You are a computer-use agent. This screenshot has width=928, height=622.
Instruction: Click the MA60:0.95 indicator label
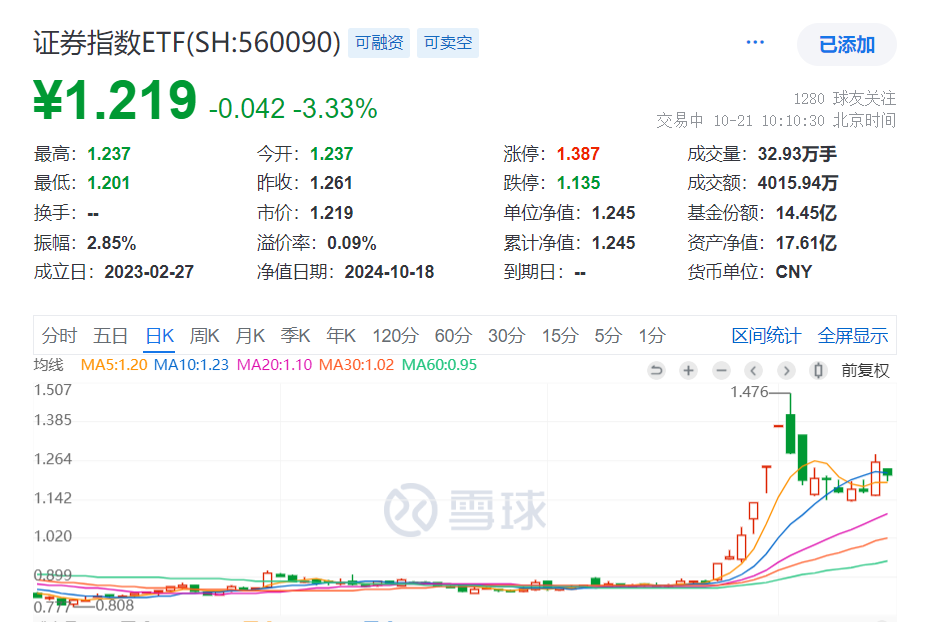point(439,365)
